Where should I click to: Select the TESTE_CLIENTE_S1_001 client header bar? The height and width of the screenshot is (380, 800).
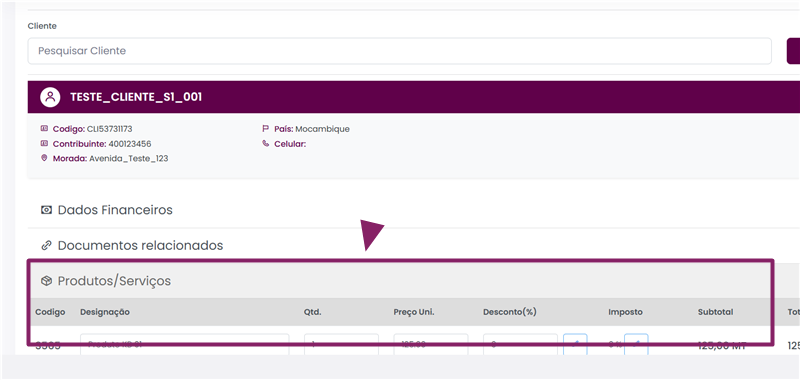click(414, 97)
